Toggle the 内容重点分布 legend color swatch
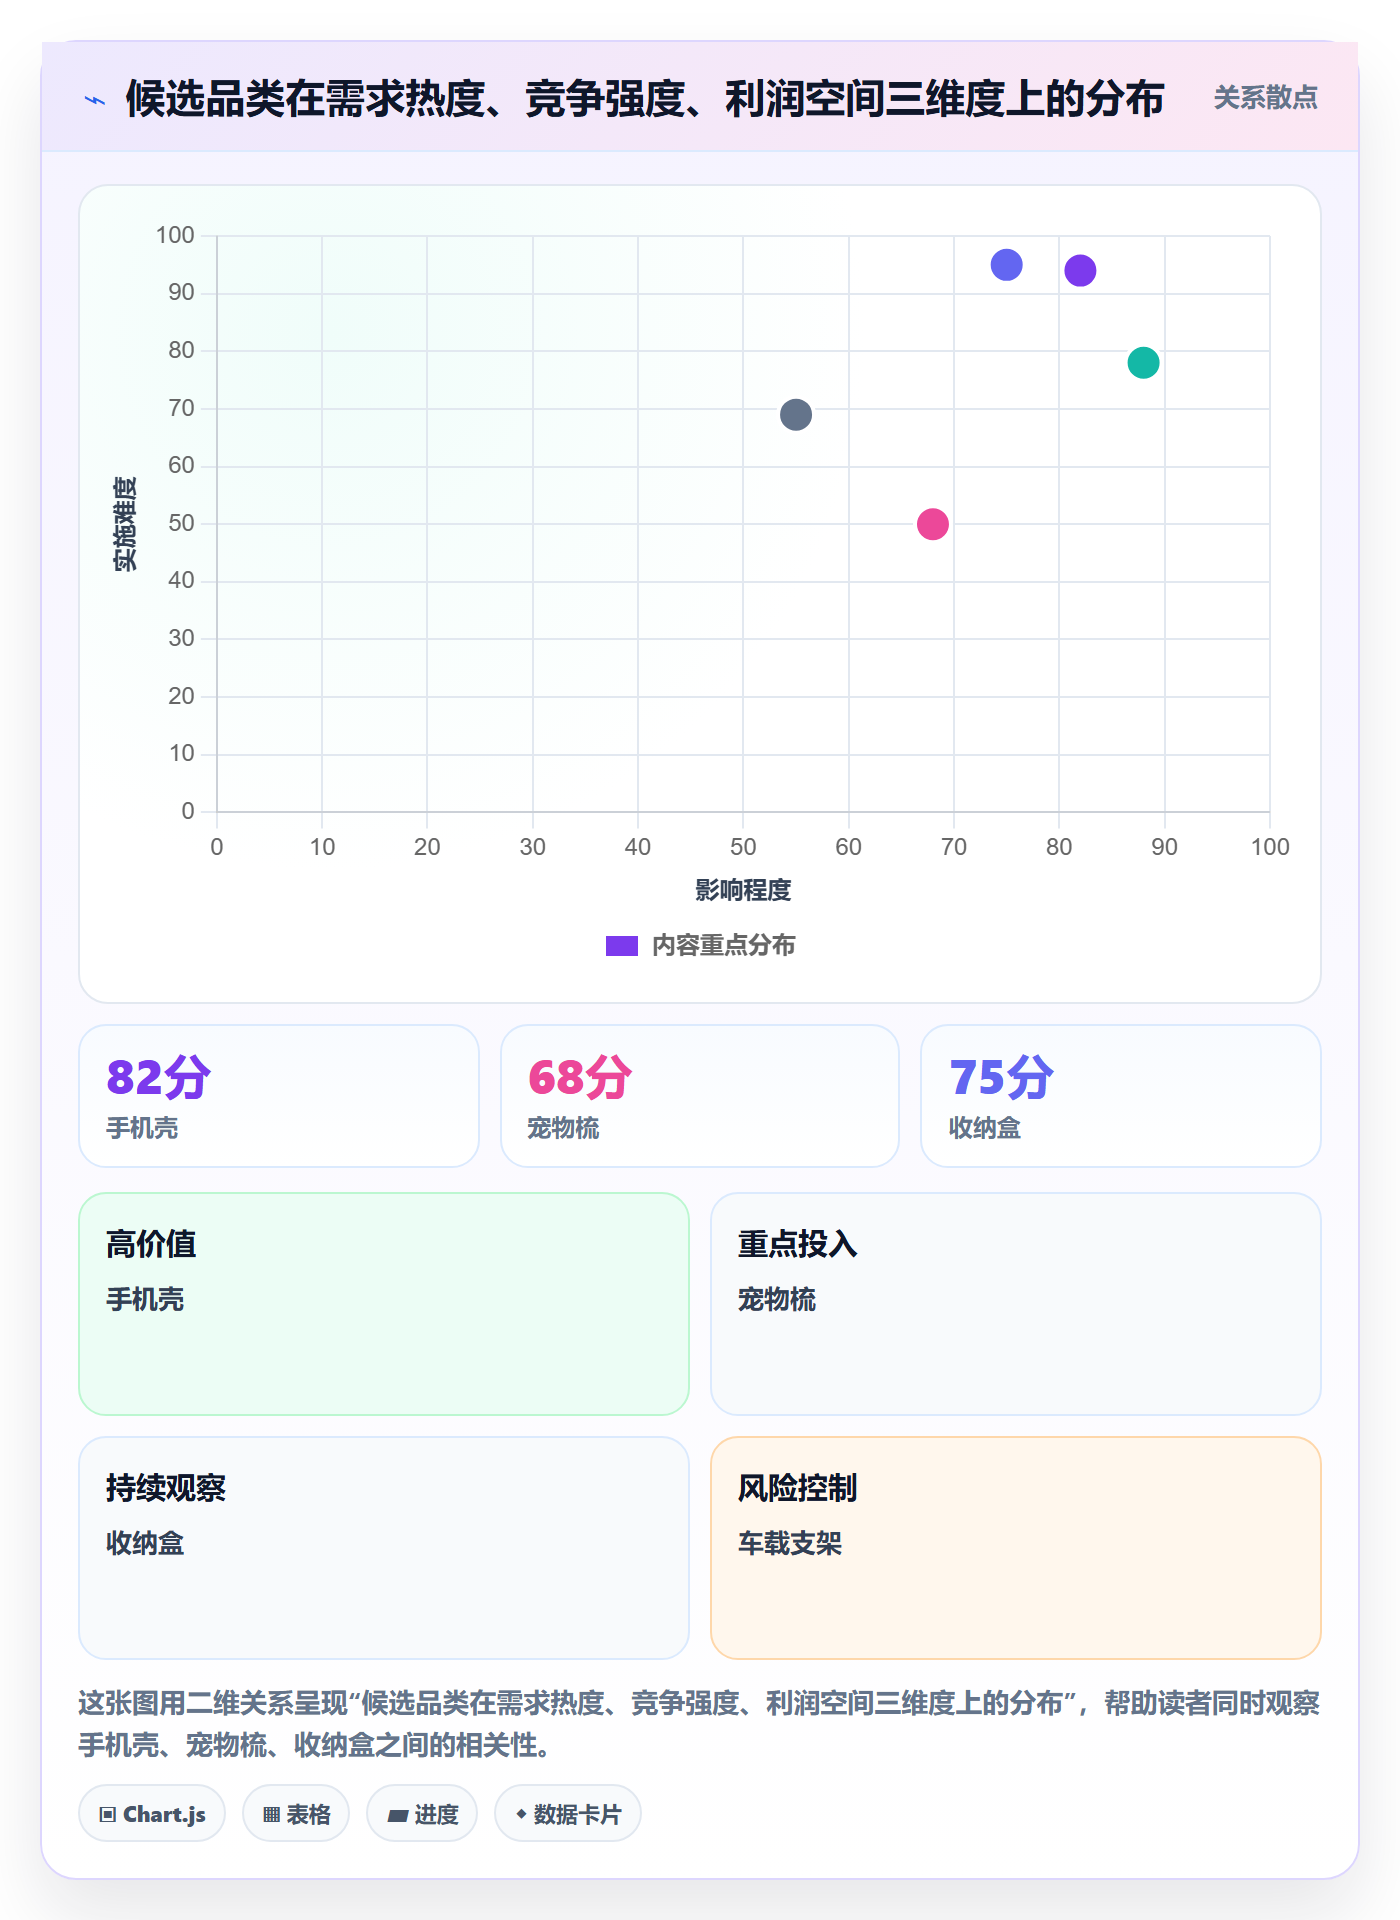 [x=621, y=946]
